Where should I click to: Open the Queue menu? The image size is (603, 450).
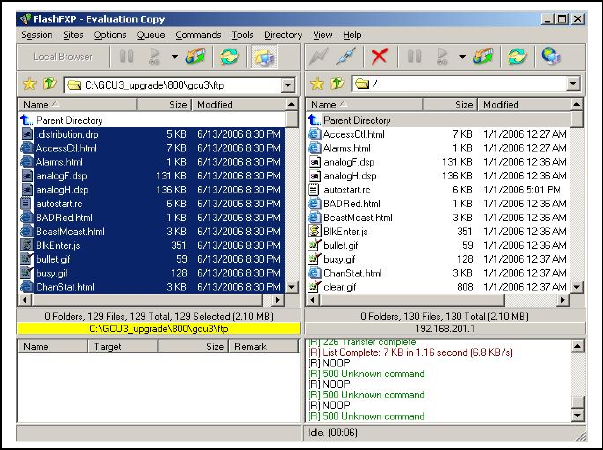(151, 35)
